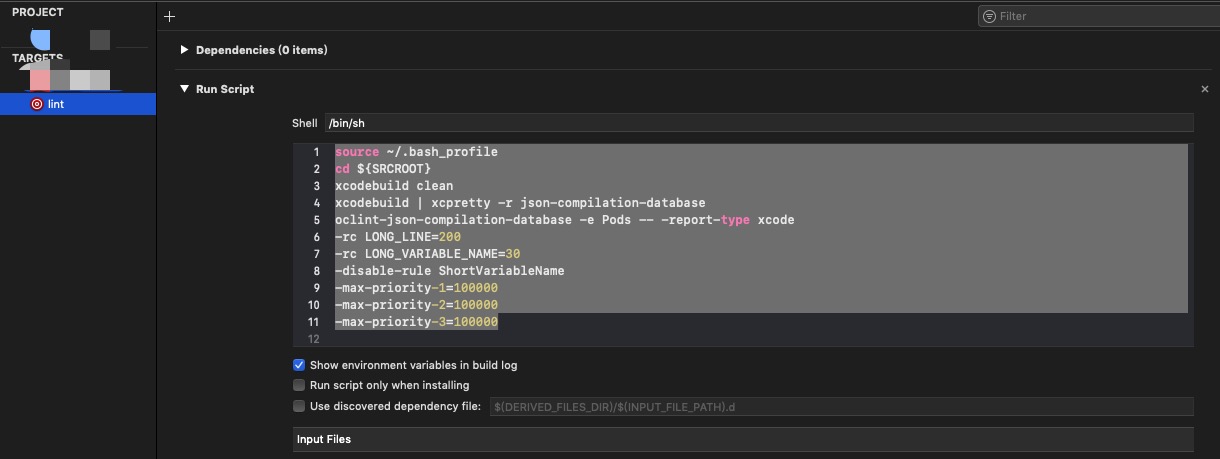The width and height of the screenshot is (1220, 459).
Task: Click the plus add build phase button
Action: pos(169,16)
